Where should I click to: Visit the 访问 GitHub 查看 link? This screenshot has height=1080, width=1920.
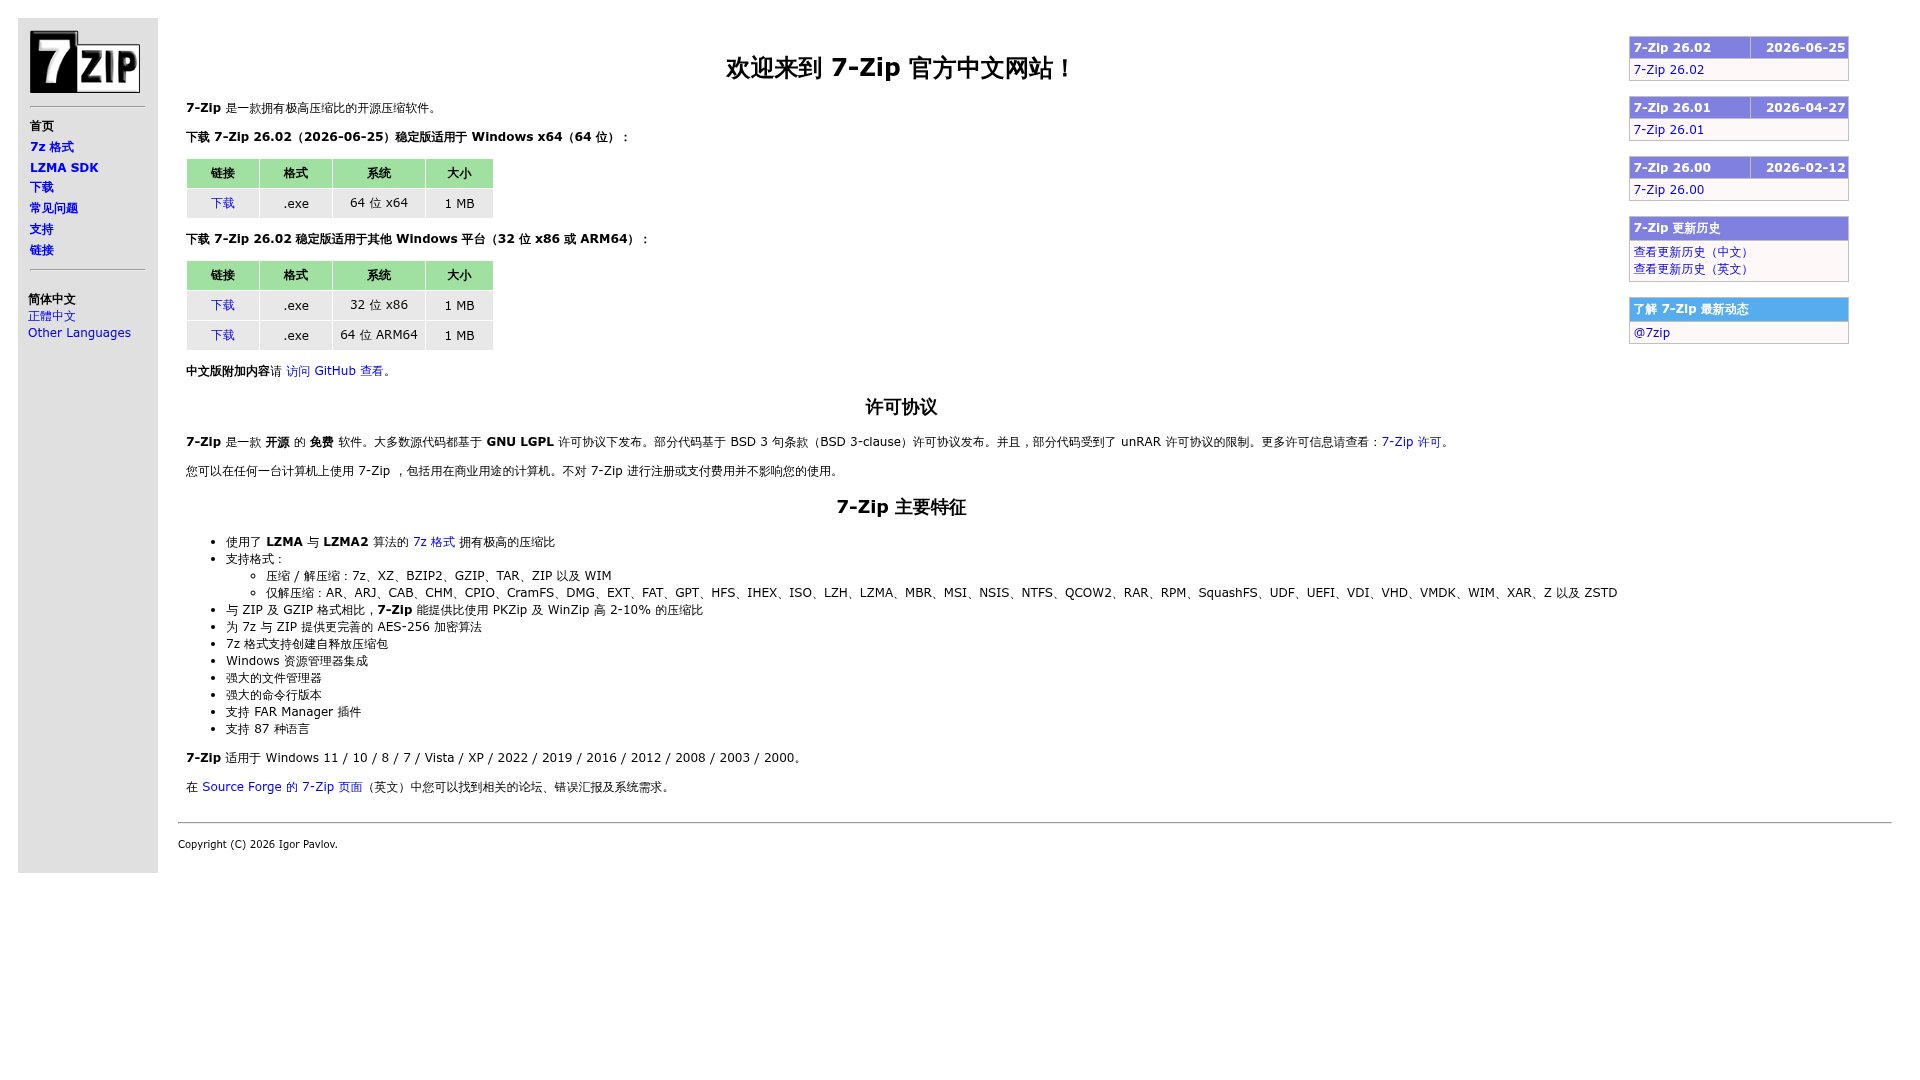coord(335,371)
